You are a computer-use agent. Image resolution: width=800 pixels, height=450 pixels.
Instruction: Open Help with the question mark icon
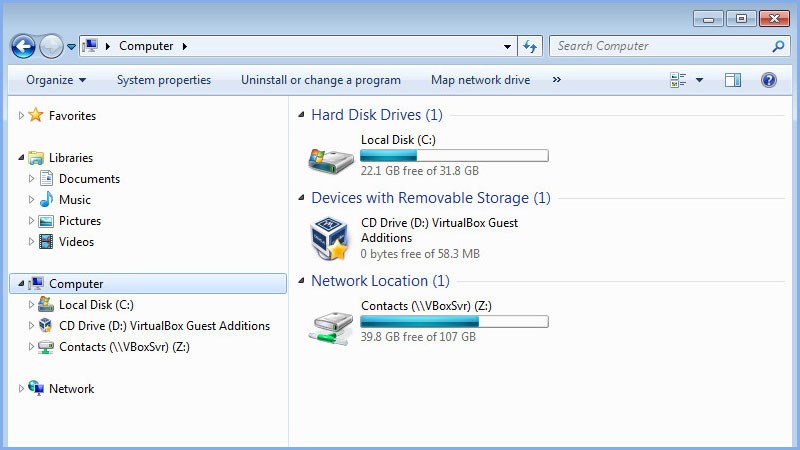point(768,80)
